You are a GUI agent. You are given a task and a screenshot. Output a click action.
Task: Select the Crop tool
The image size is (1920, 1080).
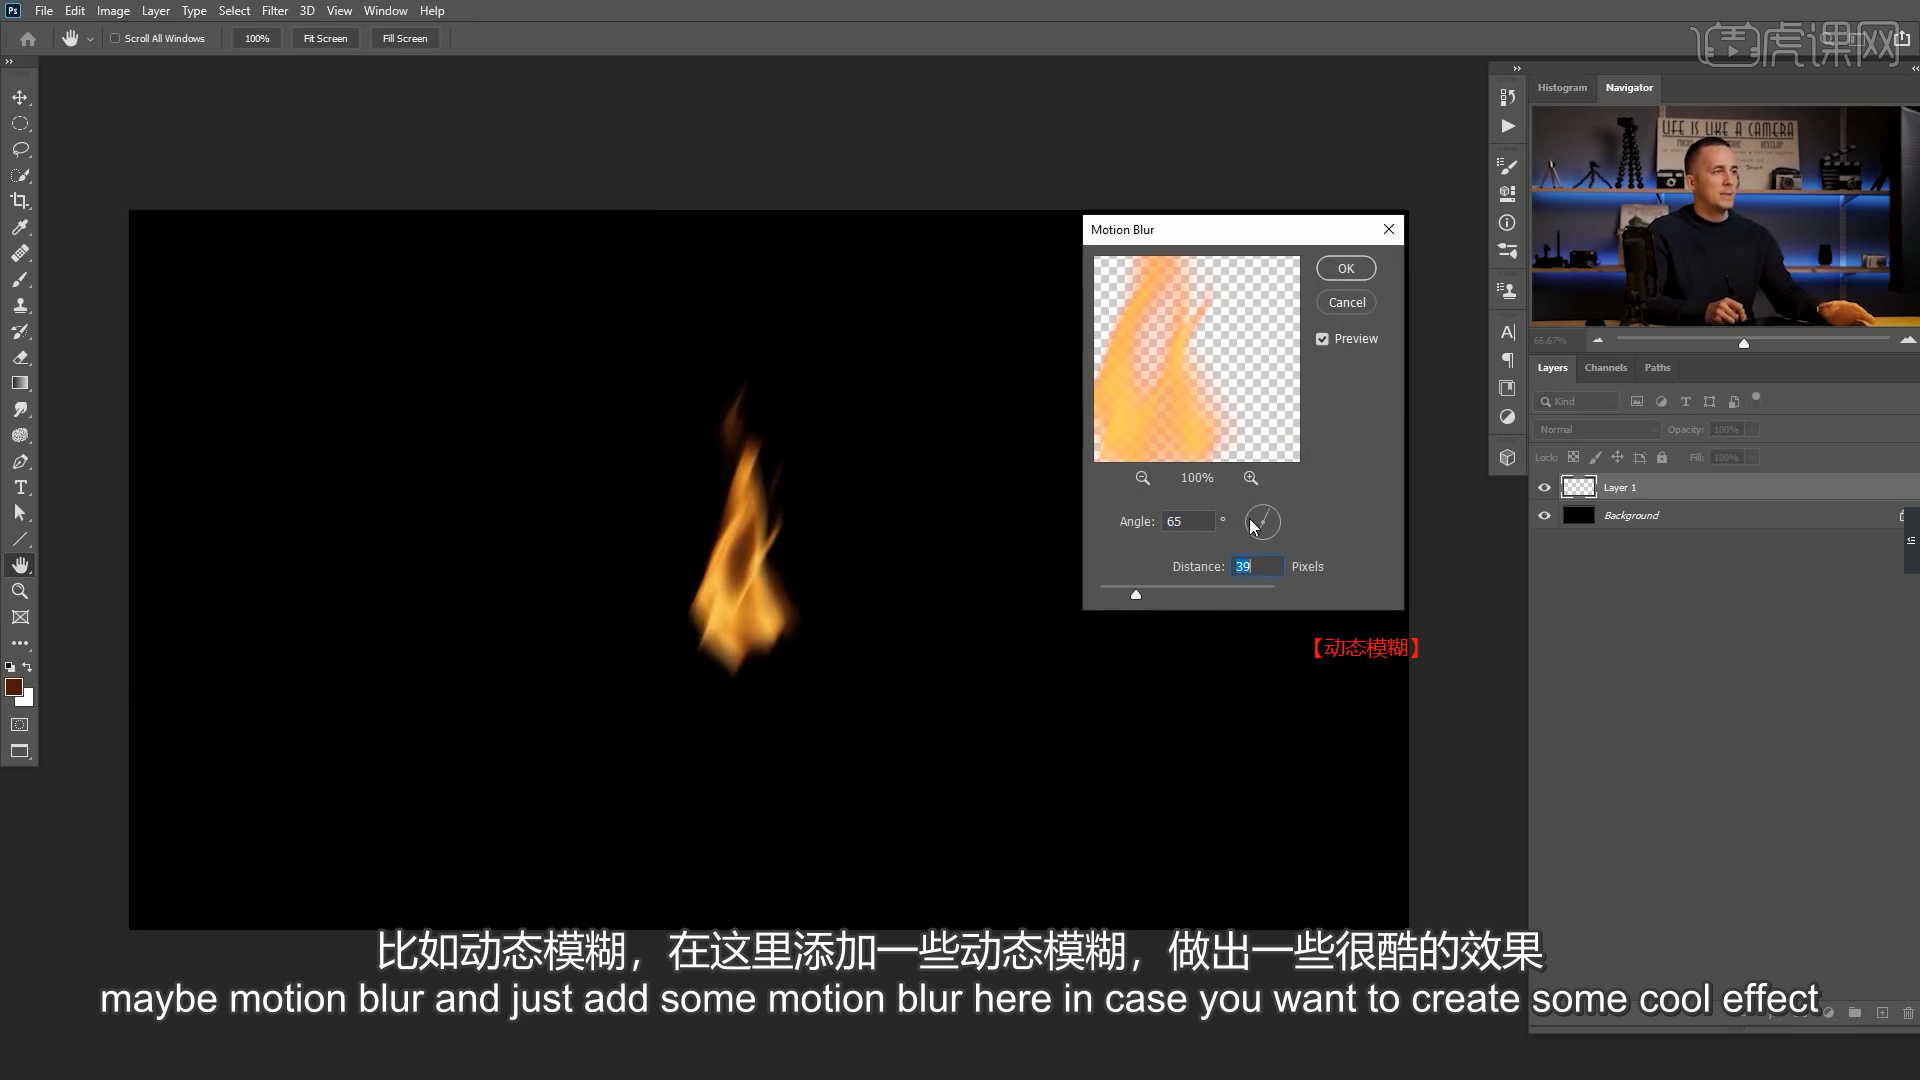(x=20, y=201)
